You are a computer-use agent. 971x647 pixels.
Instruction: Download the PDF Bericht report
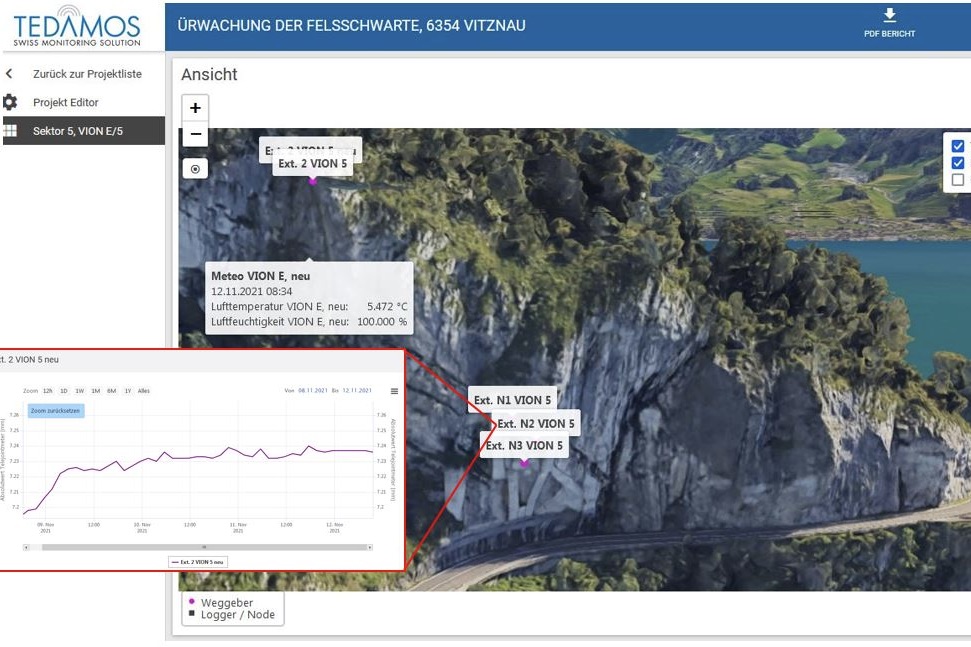tap(889, 24)
